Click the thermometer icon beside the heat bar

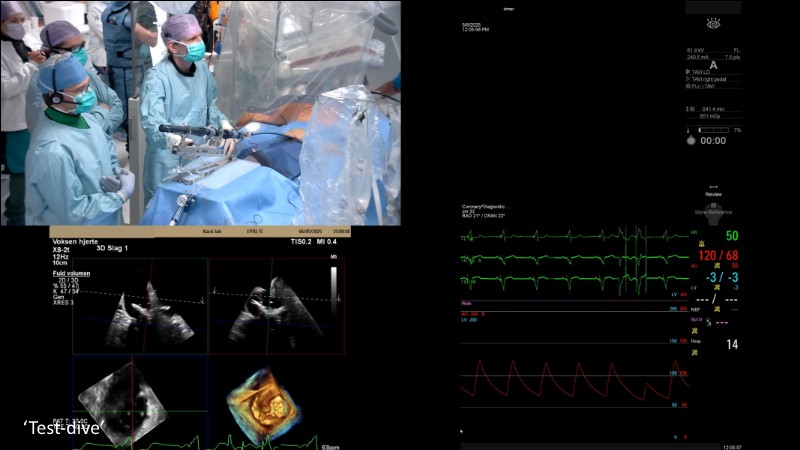click(689, 130)
